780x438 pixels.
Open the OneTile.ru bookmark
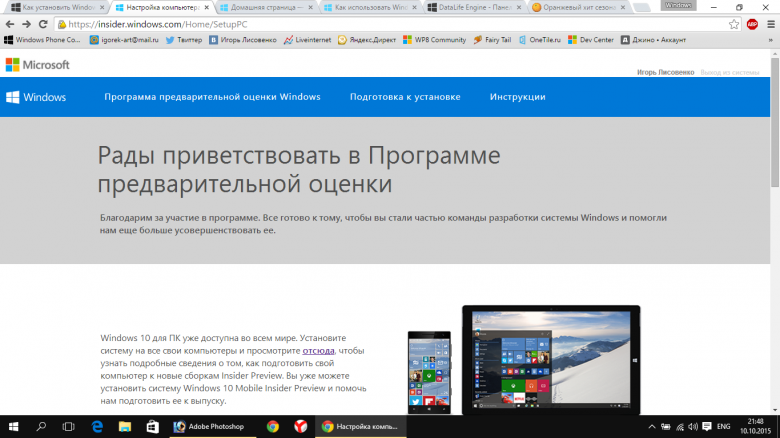539,40
